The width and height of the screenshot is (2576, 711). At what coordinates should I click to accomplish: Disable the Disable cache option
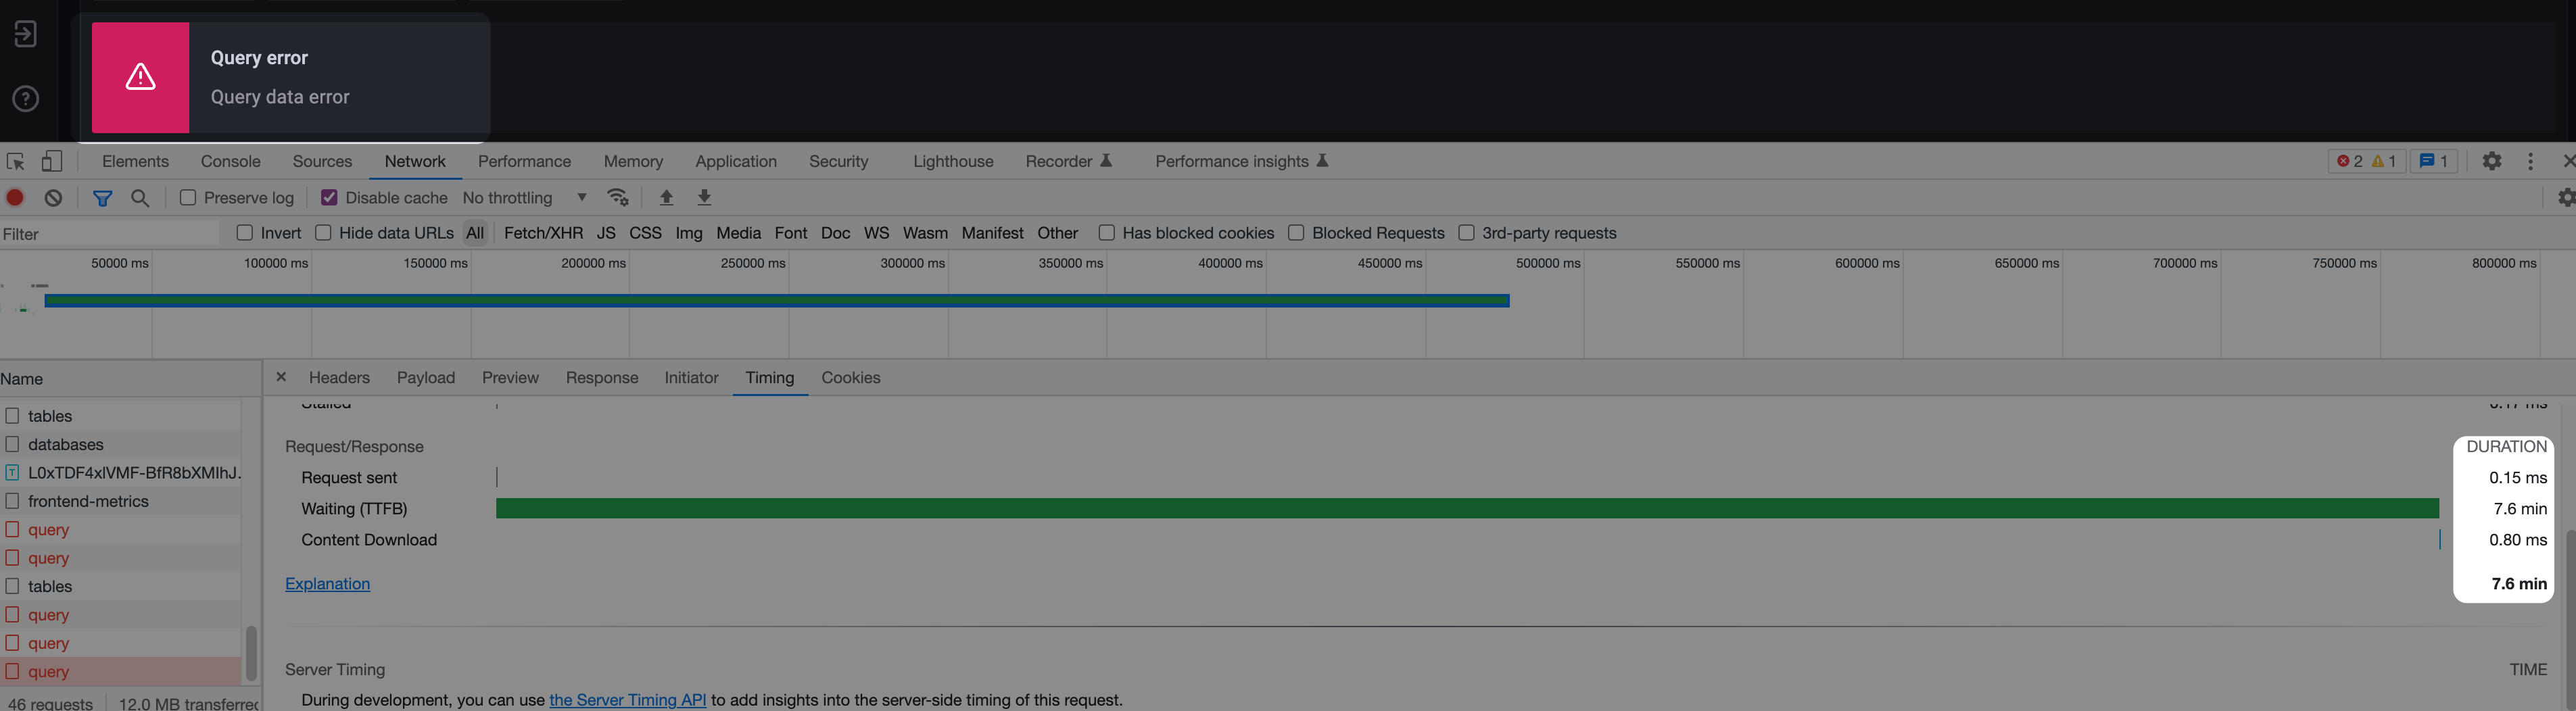tap(329, 197)
